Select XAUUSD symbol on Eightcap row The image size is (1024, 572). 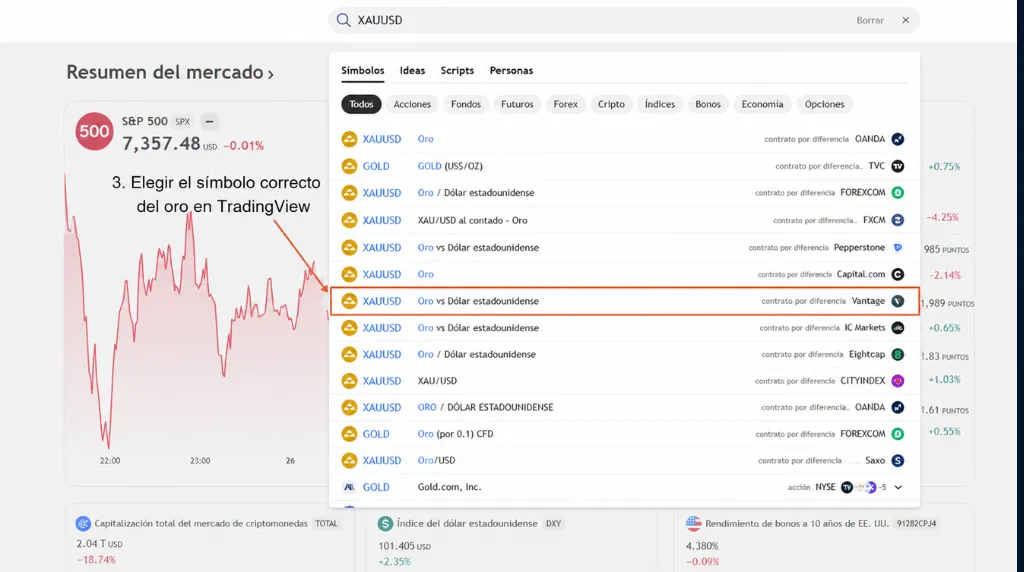[382, 355]
